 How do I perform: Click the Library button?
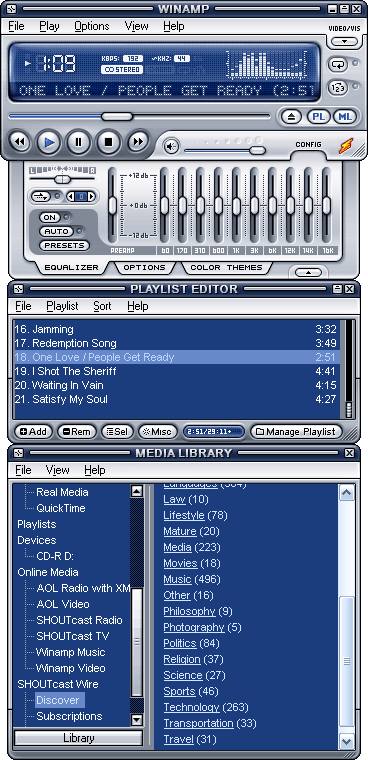(x=79, y=738)
